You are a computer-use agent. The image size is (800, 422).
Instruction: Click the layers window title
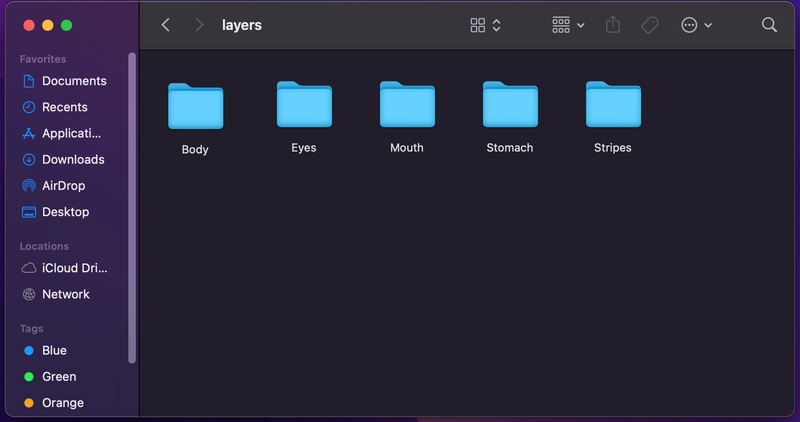(x=242, y=25)
